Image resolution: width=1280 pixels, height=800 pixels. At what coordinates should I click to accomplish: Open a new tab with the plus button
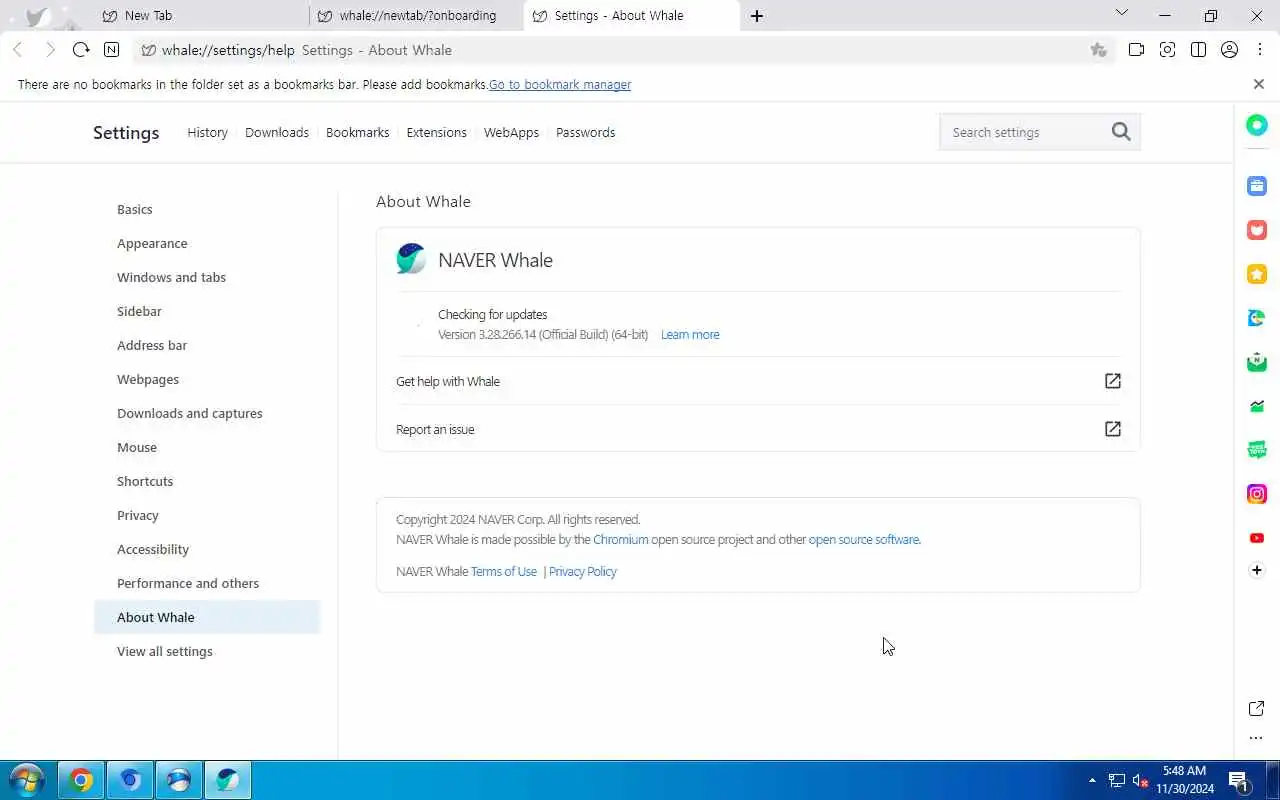tap(757, 16)
